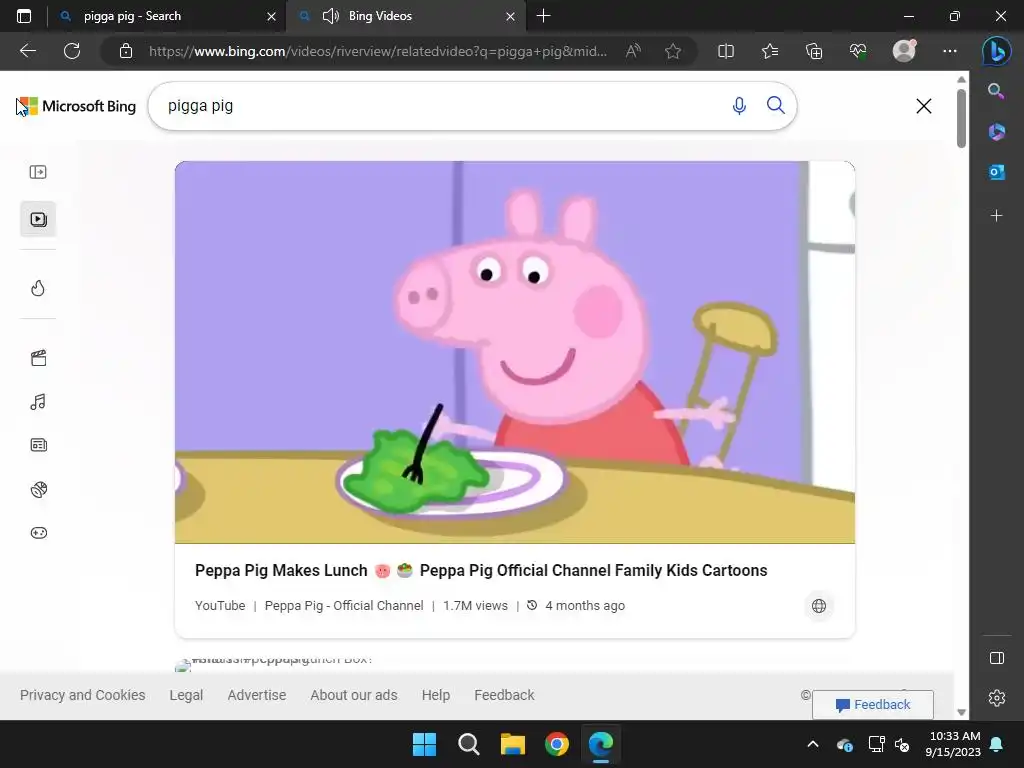Switch to the 'pigga pig - Search' tab

167,16
